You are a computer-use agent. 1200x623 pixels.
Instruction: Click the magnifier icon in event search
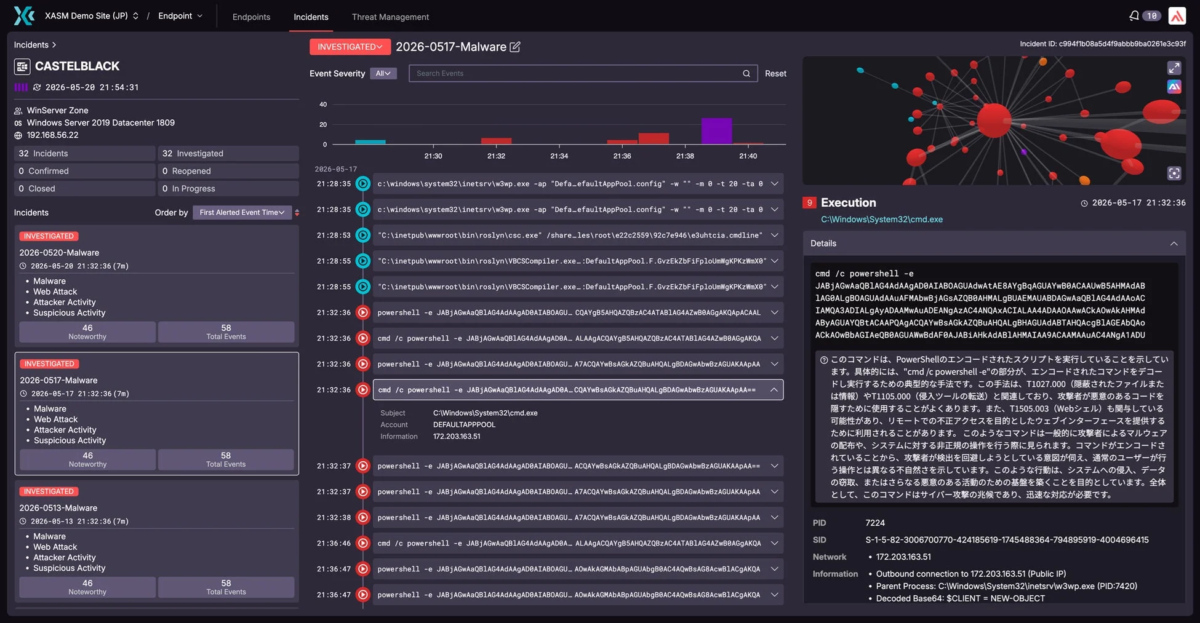(x=747, y=73)
